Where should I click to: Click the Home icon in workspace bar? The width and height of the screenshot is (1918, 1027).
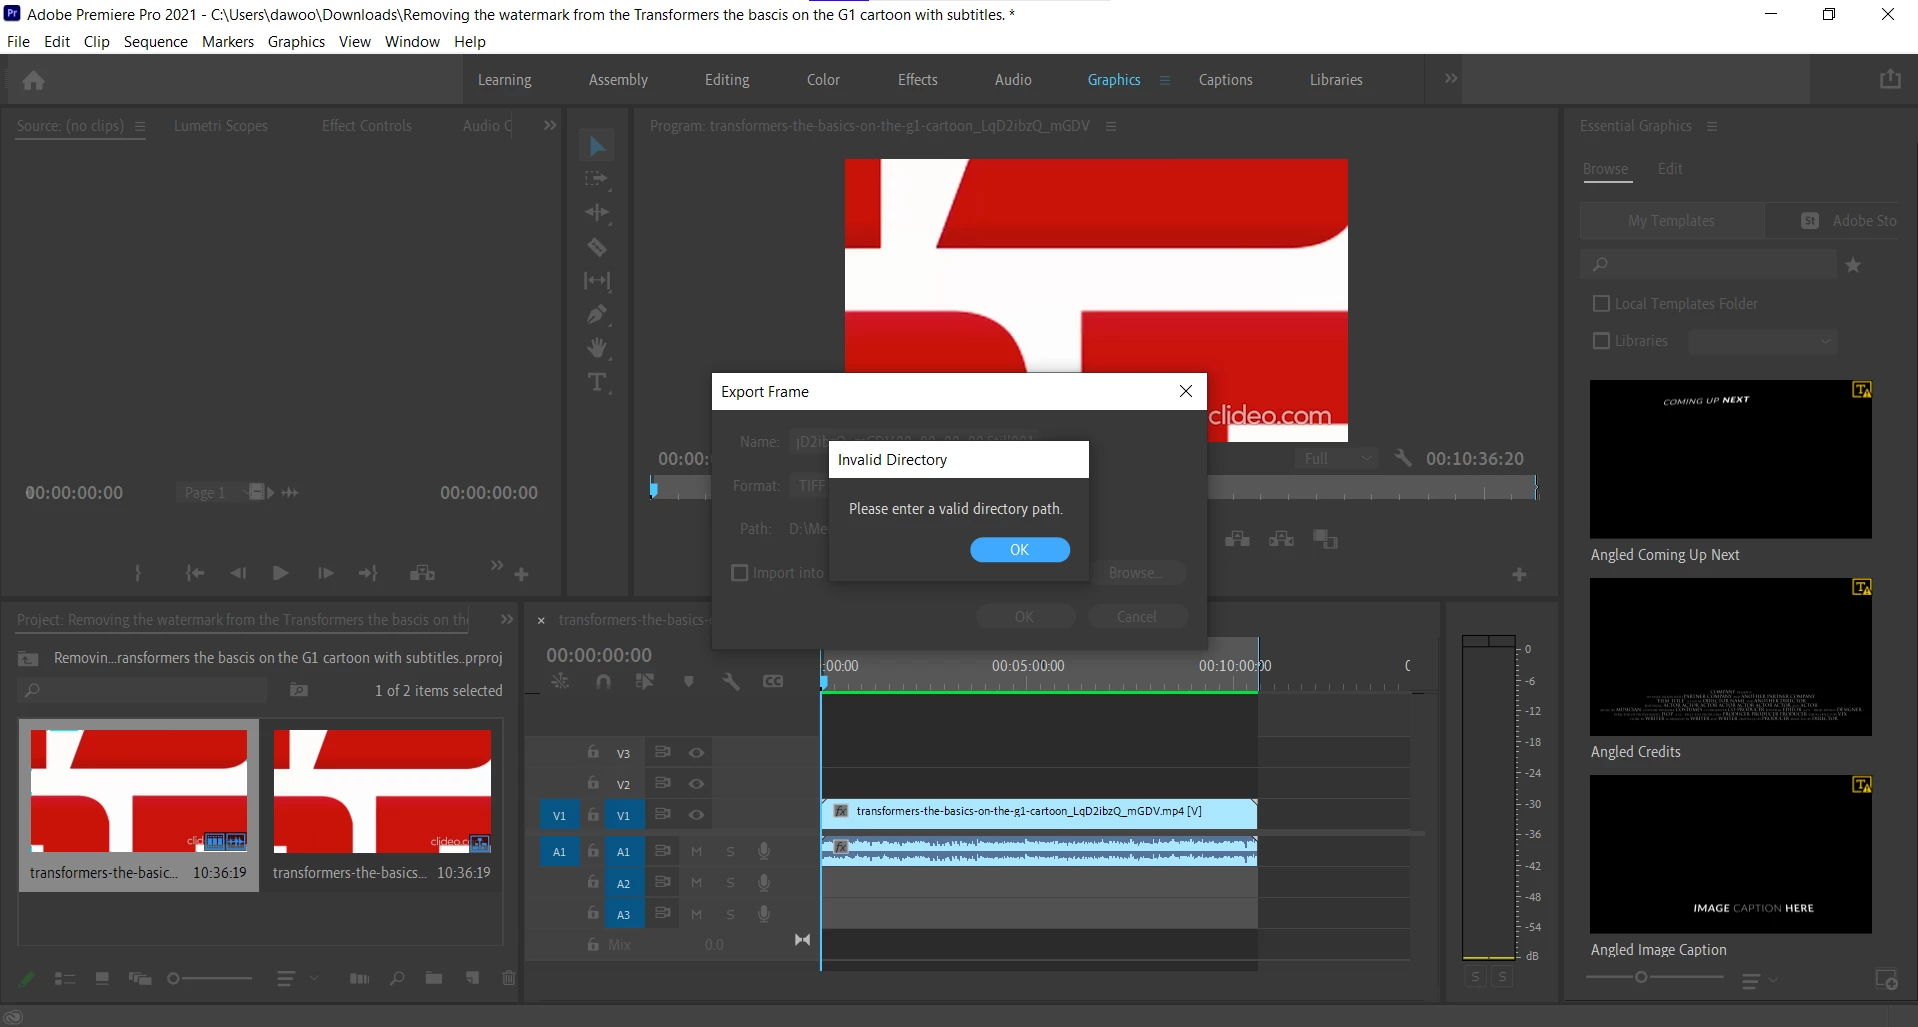point(33,80)
